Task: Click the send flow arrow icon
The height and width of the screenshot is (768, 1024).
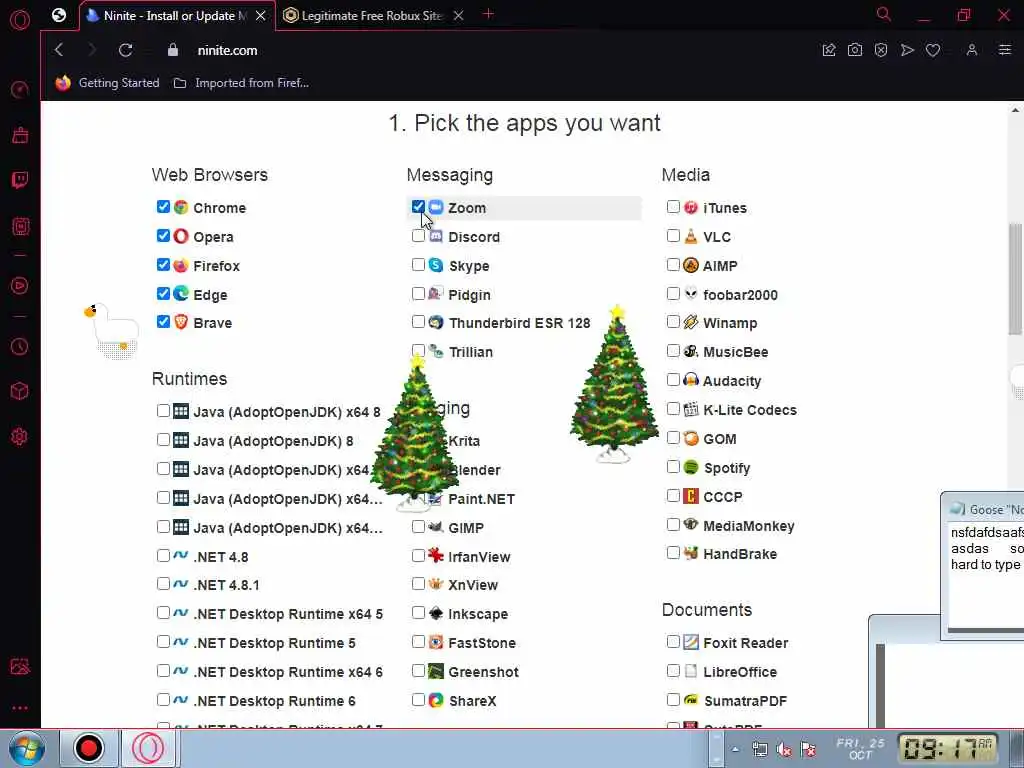Action: click(x=907, y=50)
